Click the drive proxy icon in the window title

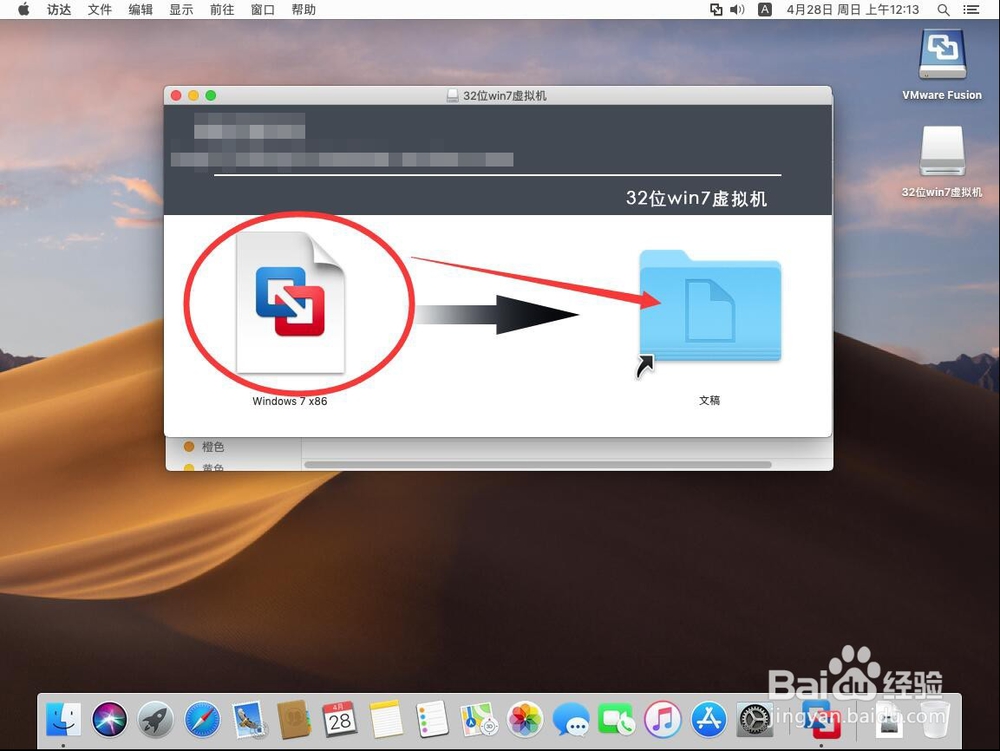coord(452,96)
